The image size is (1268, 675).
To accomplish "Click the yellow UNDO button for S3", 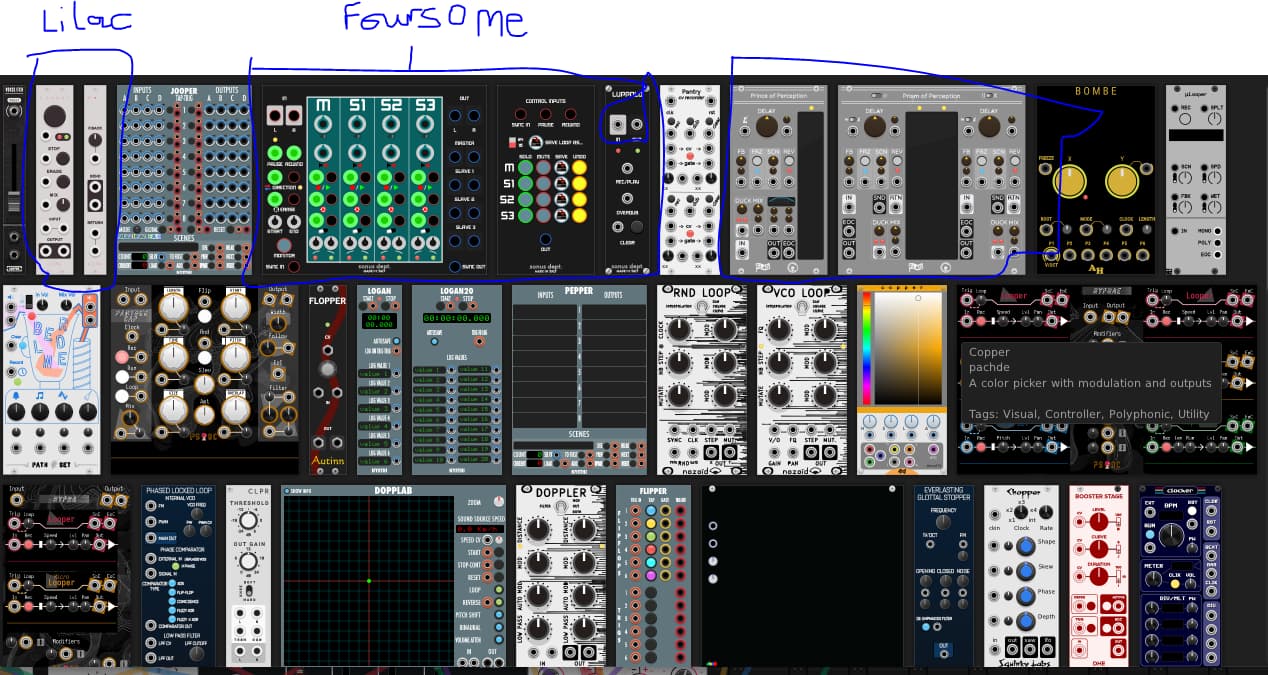I will click(x=579, y=214).
